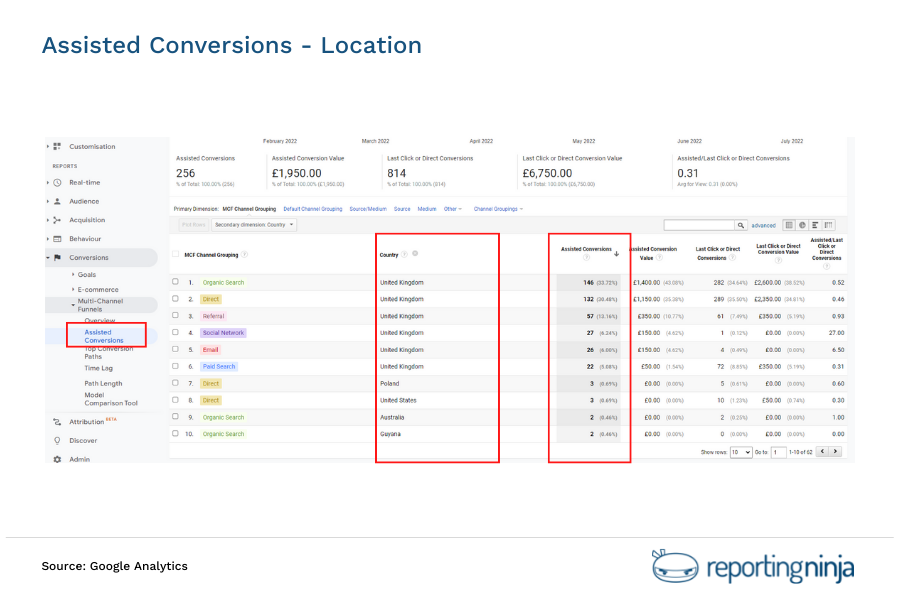900x600 pixels.
Task: Click the Behaviour panel icon
Action: click(x=57, y=239)
